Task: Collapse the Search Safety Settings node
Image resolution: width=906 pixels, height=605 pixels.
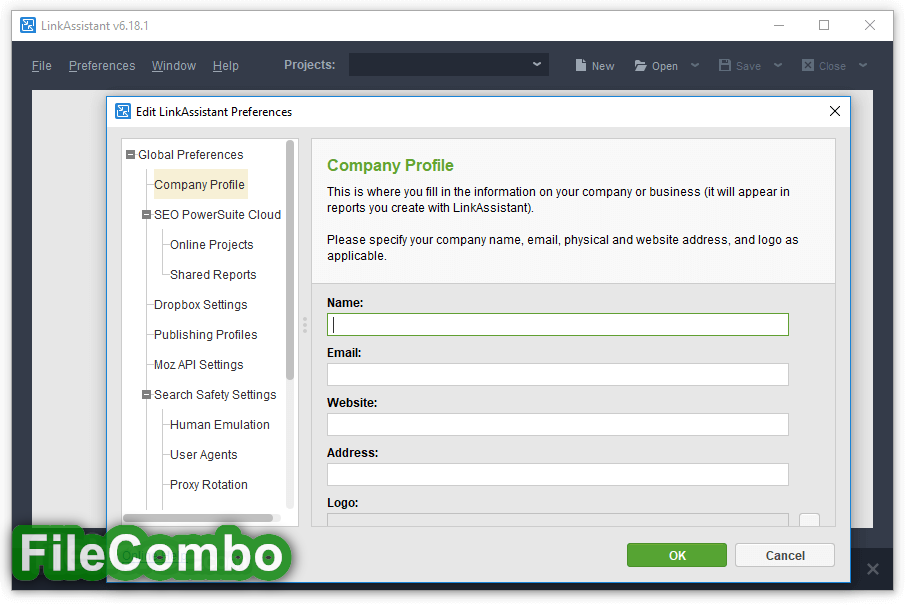Action: pyautogui.click(x=147, y=395)
